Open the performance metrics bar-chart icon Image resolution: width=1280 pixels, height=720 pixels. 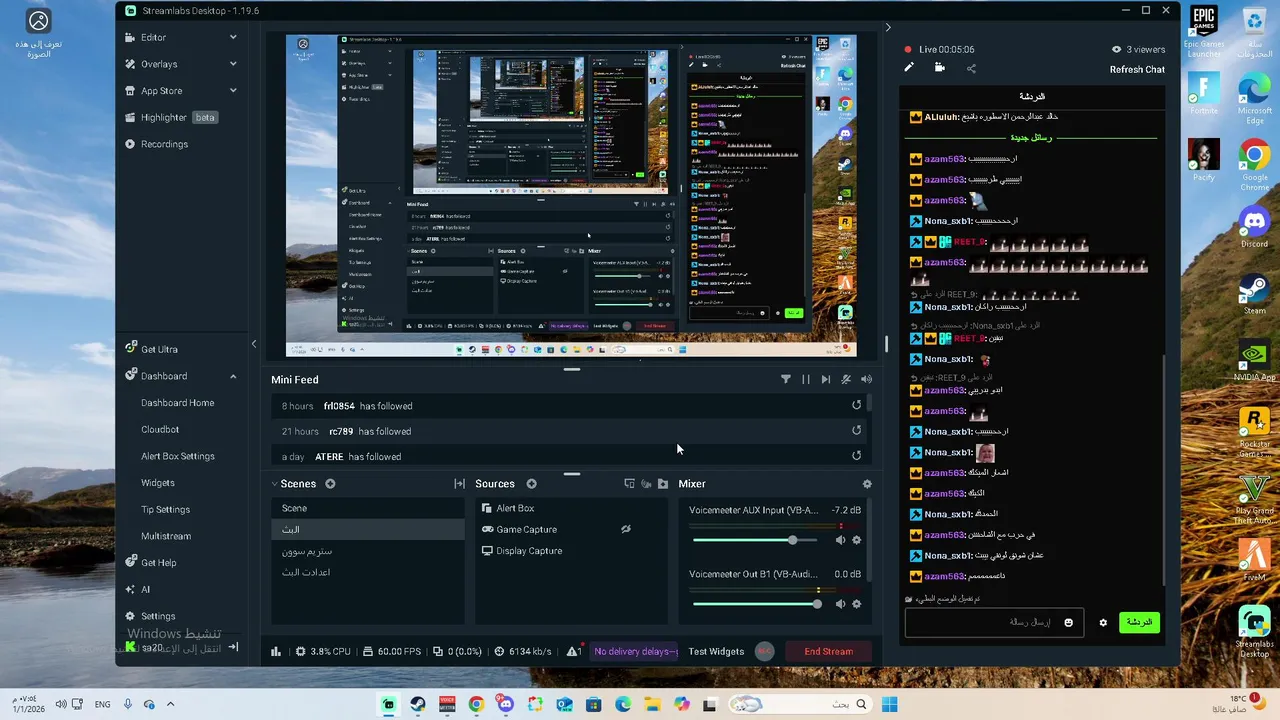[x=276, y=651]
